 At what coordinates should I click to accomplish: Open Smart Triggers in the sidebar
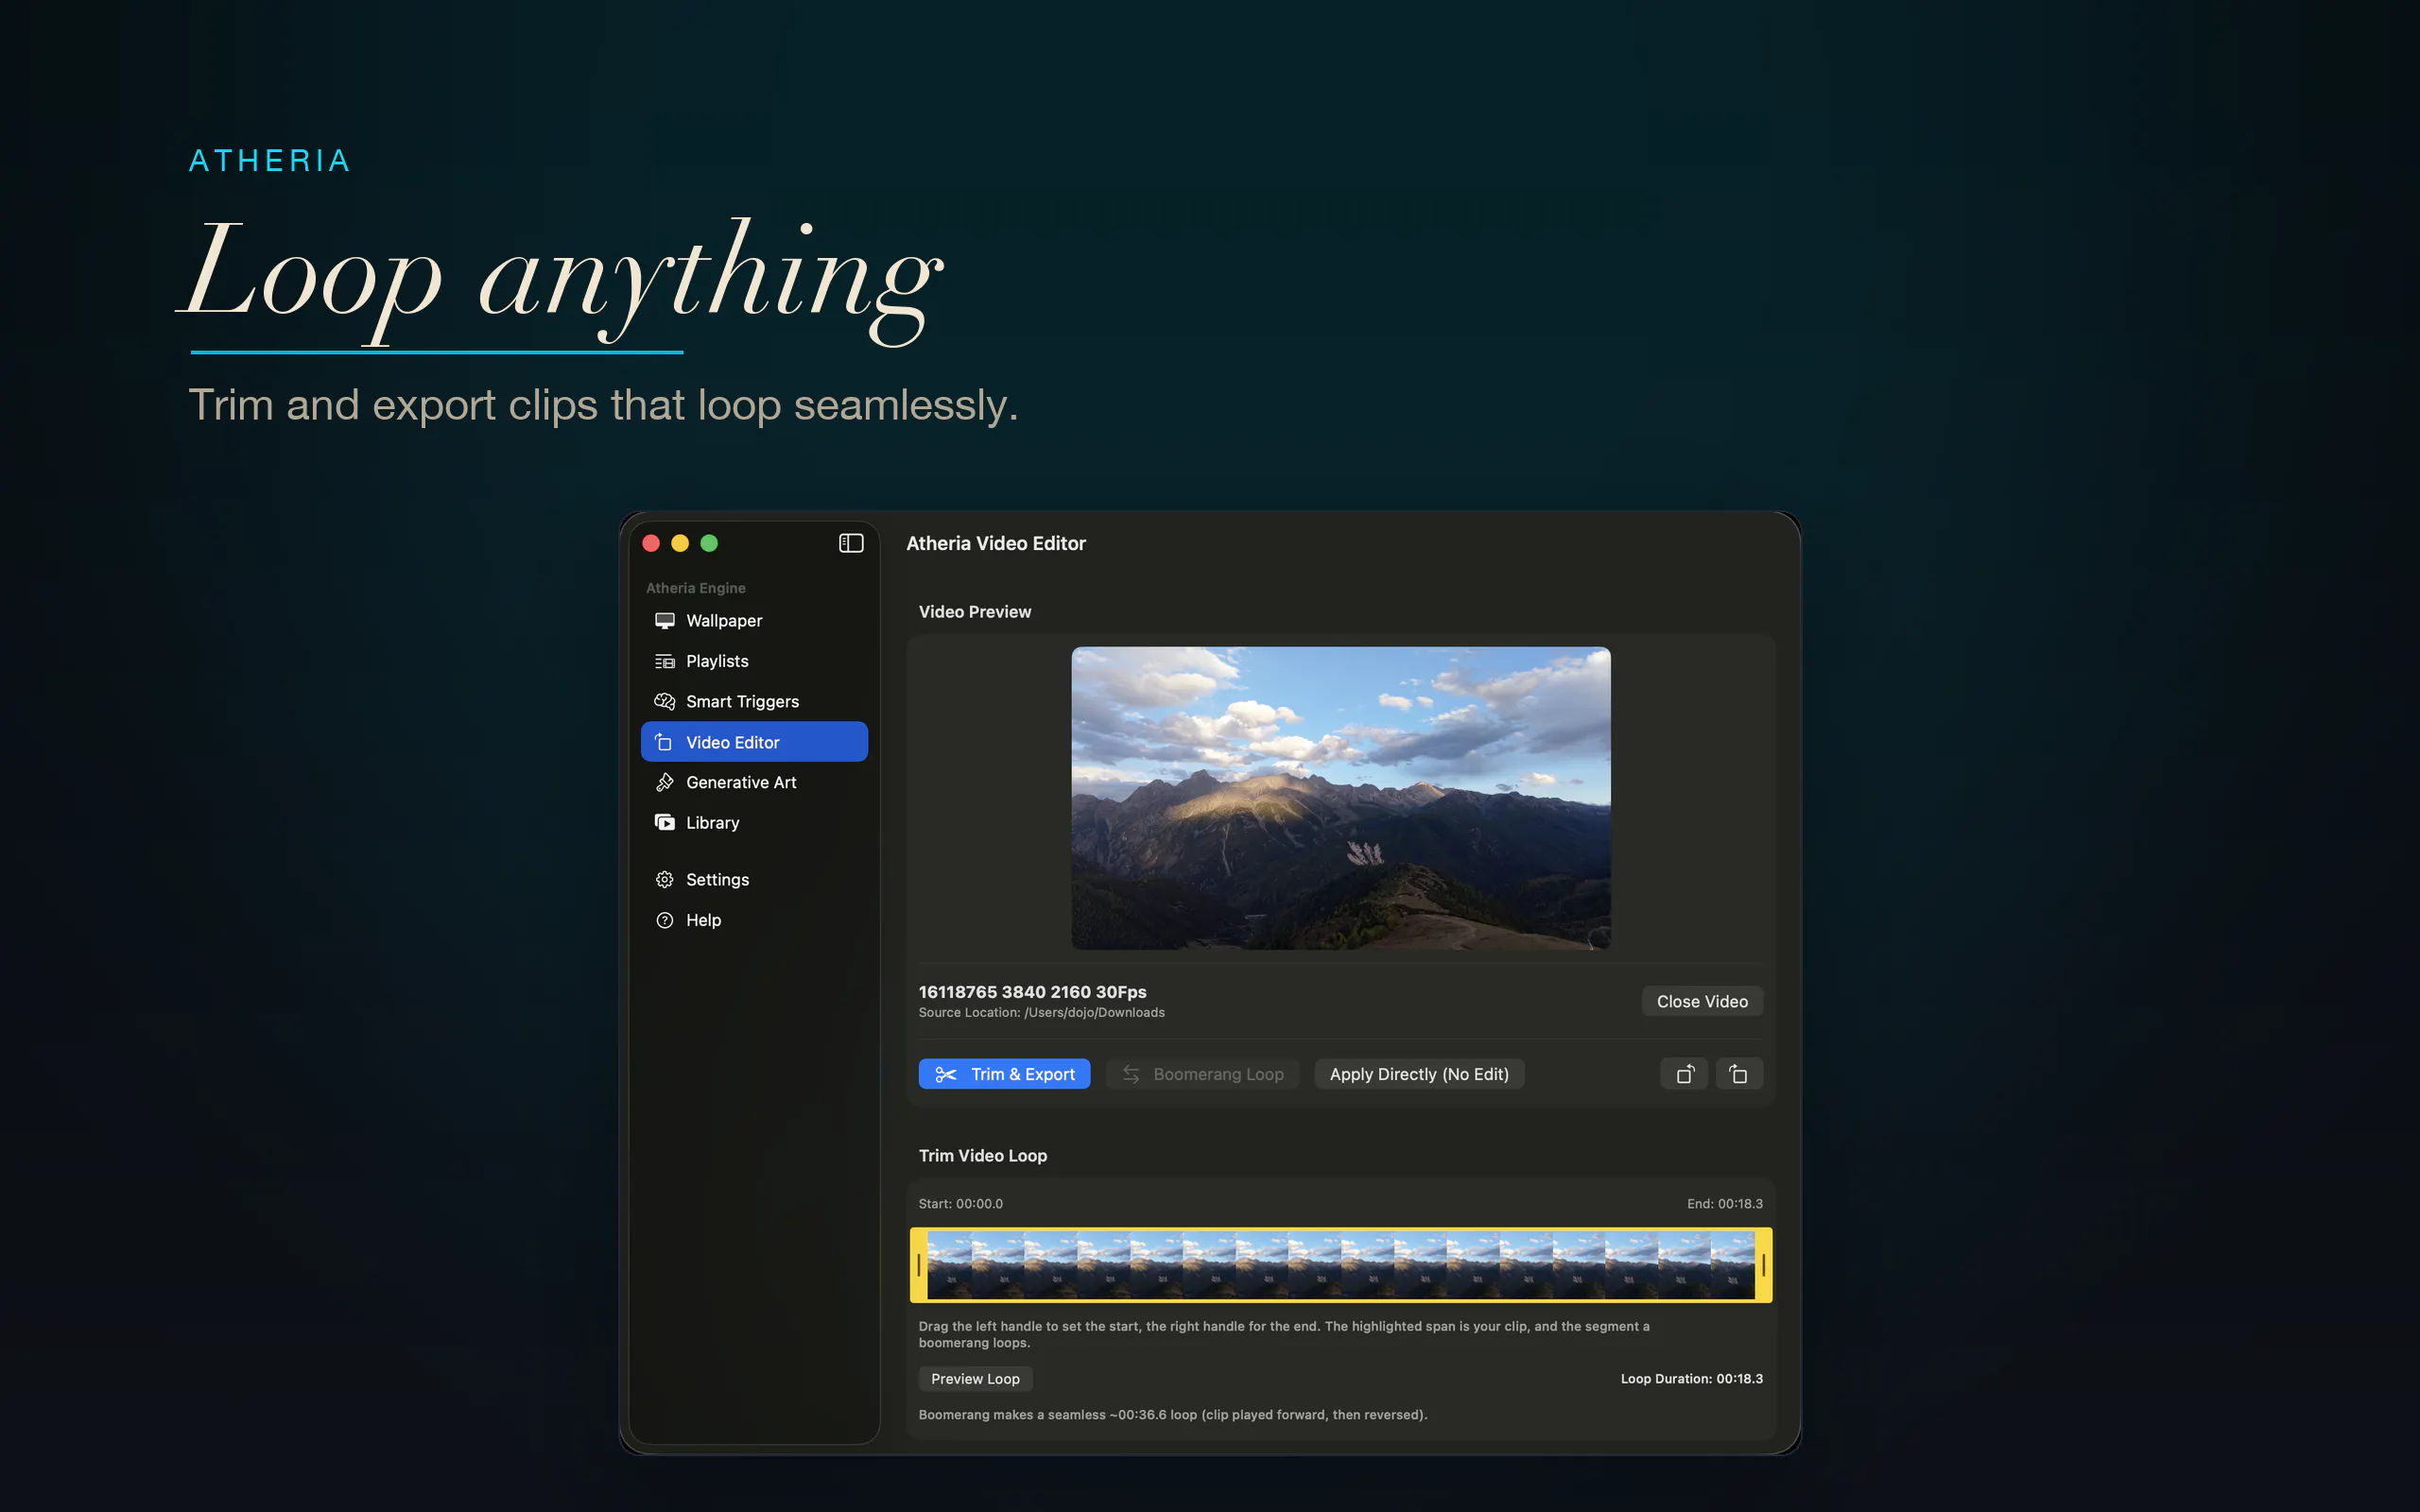[754, 701]
